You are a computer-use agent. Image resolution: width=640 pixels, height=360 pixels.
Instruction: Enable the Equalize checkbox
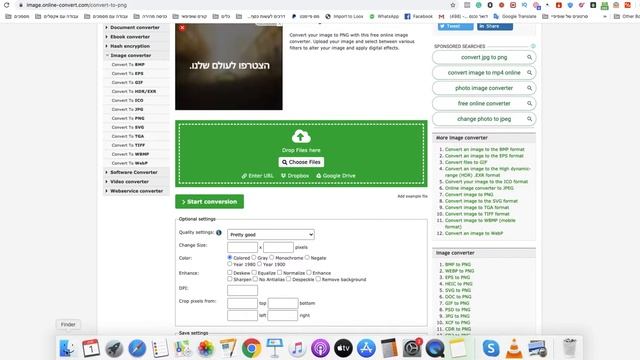click(x=254, y=272)
